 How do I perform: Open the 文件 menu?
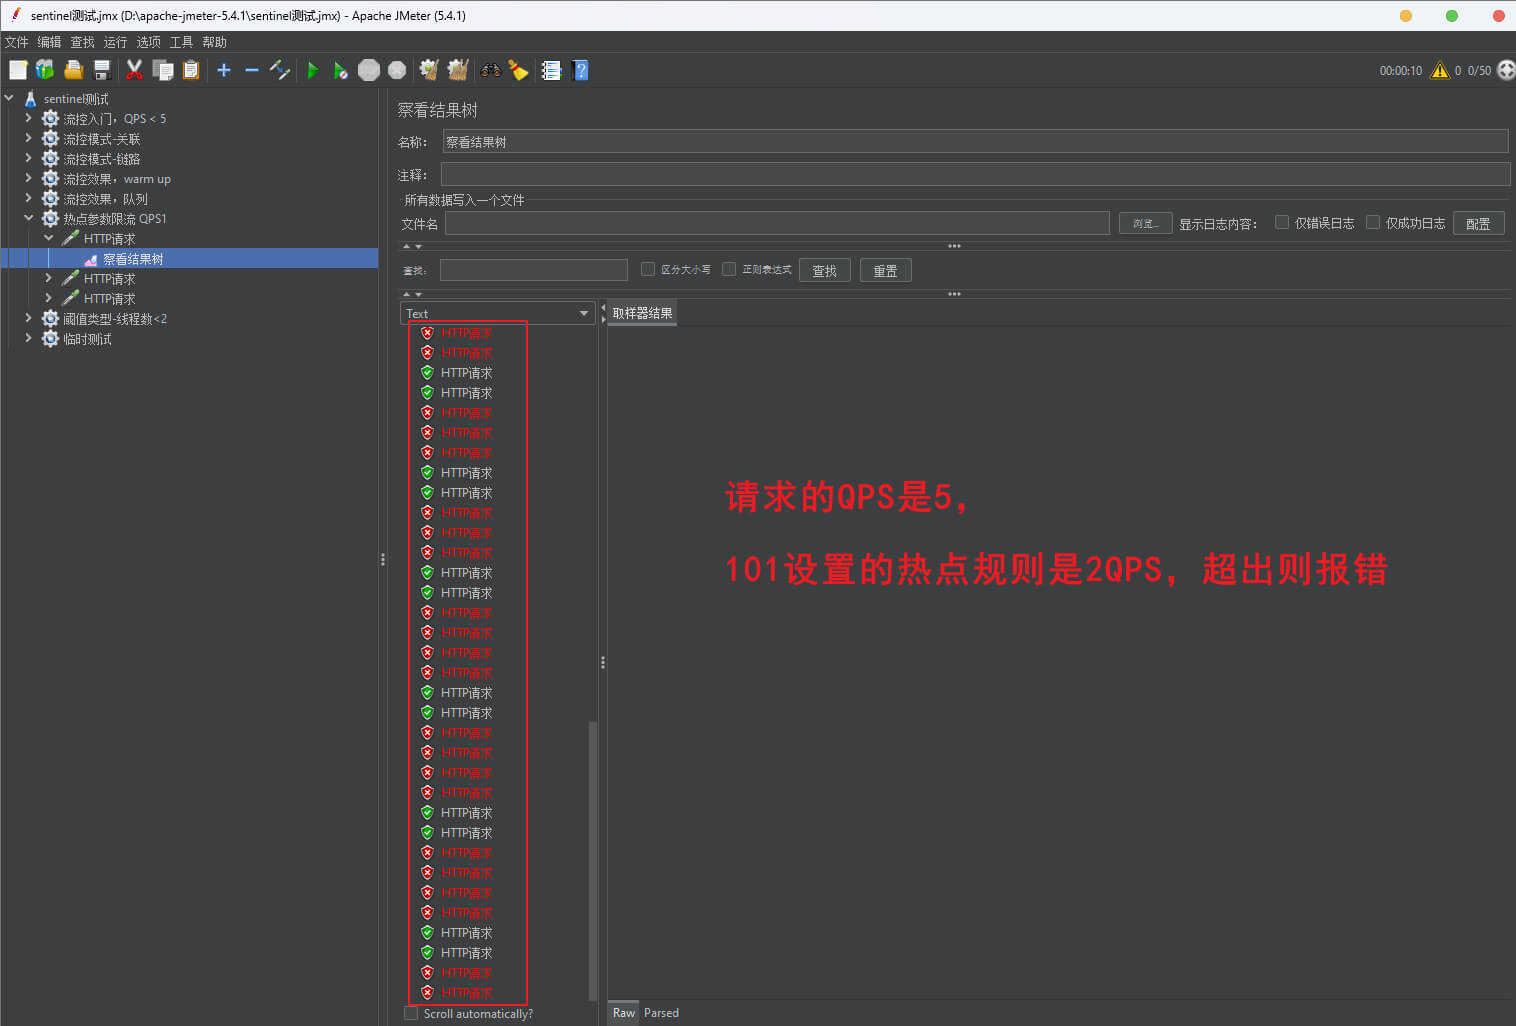click(17, 42)
